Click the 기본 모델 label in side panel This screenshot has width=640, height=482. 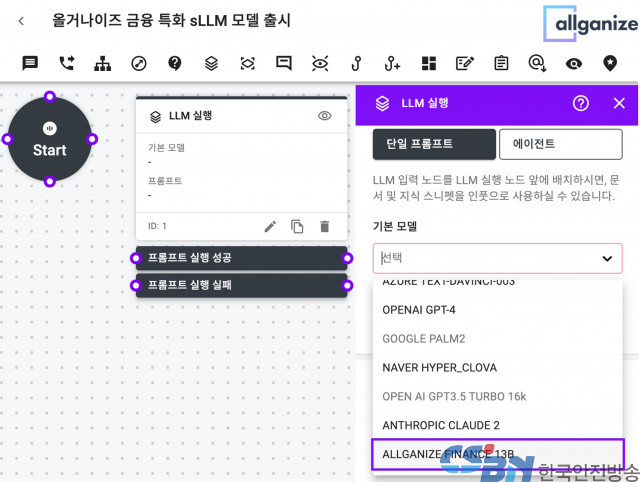(395, 226)
